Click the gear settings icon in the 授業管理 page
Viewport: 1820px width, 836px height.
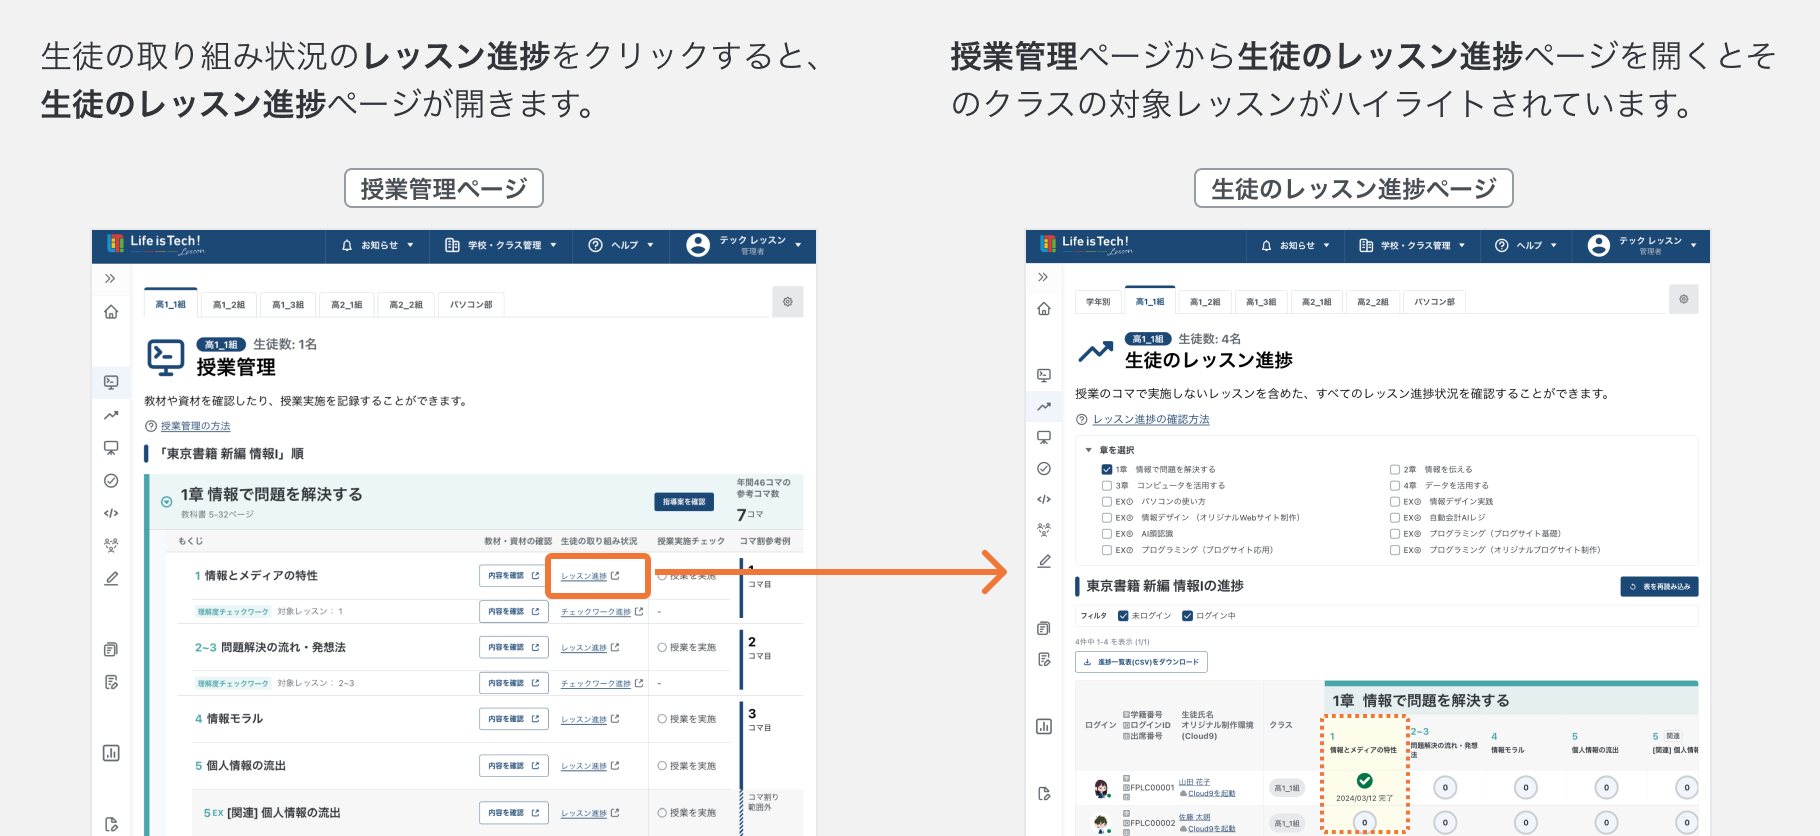pos(788,302)
